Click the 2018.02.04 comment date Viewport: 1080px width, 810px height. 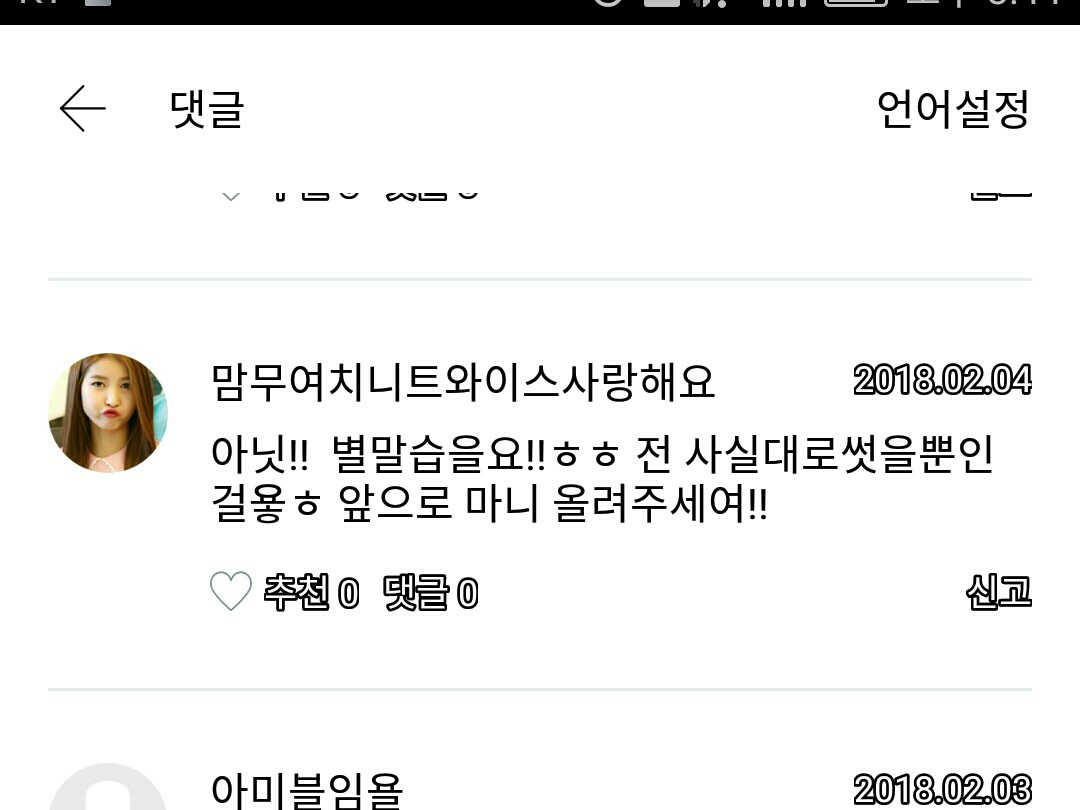942,380
